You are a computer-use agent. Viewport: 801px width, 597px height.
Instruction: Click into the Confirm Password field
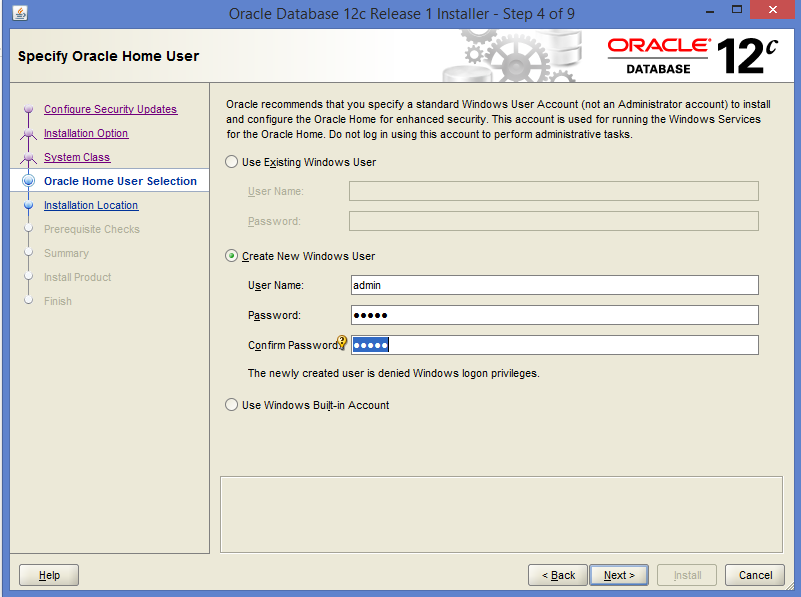[x=555, y=345]
